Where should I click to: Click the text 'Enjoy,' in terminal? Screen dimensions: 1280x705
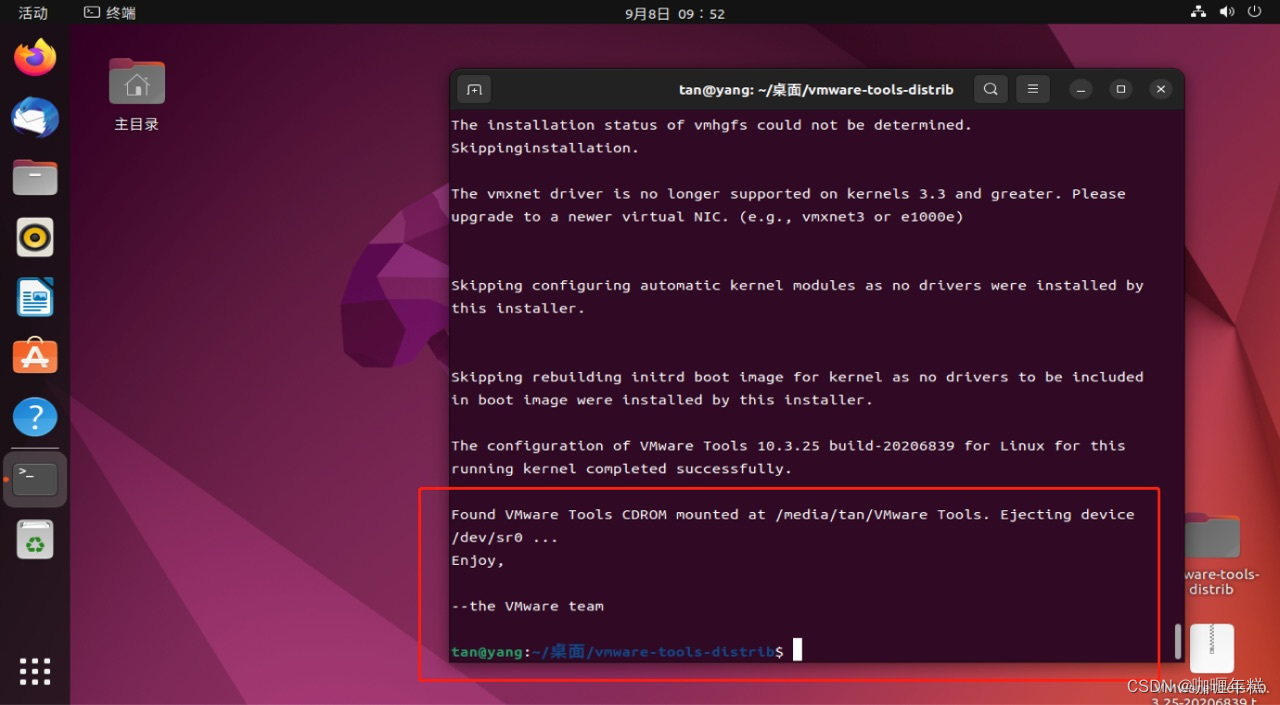(x=478, y=560)
